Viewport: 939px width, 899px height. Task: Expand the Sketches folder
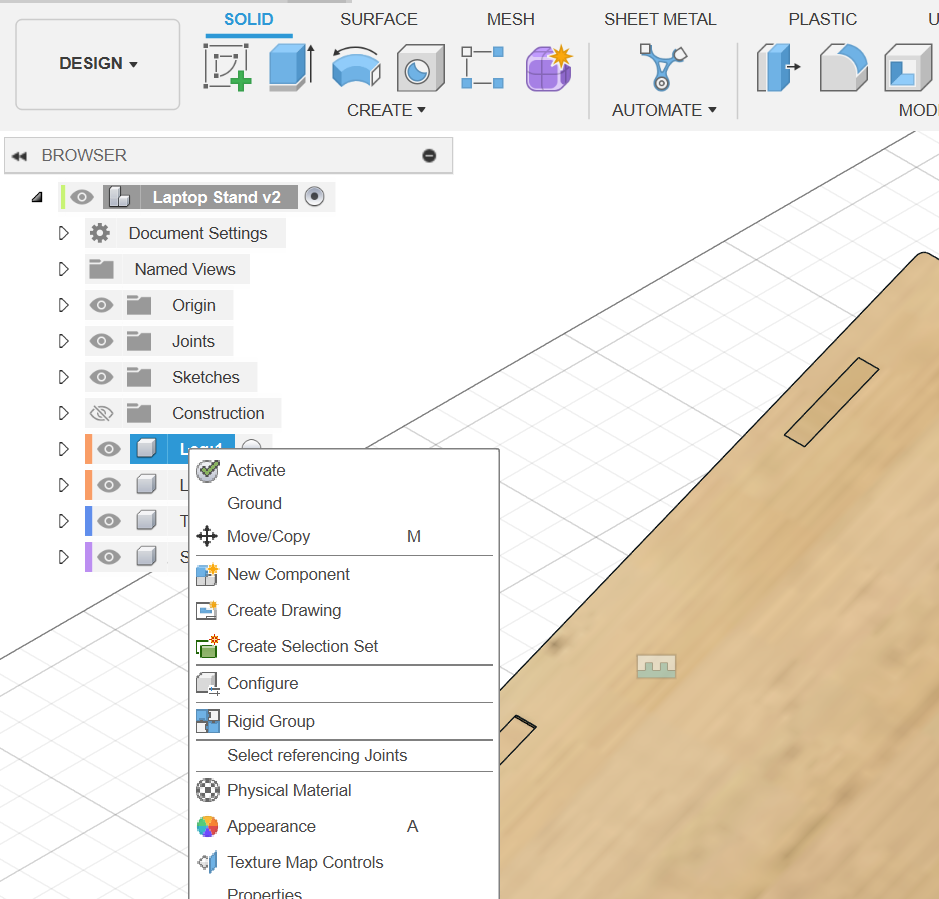[x=63, y=377]
